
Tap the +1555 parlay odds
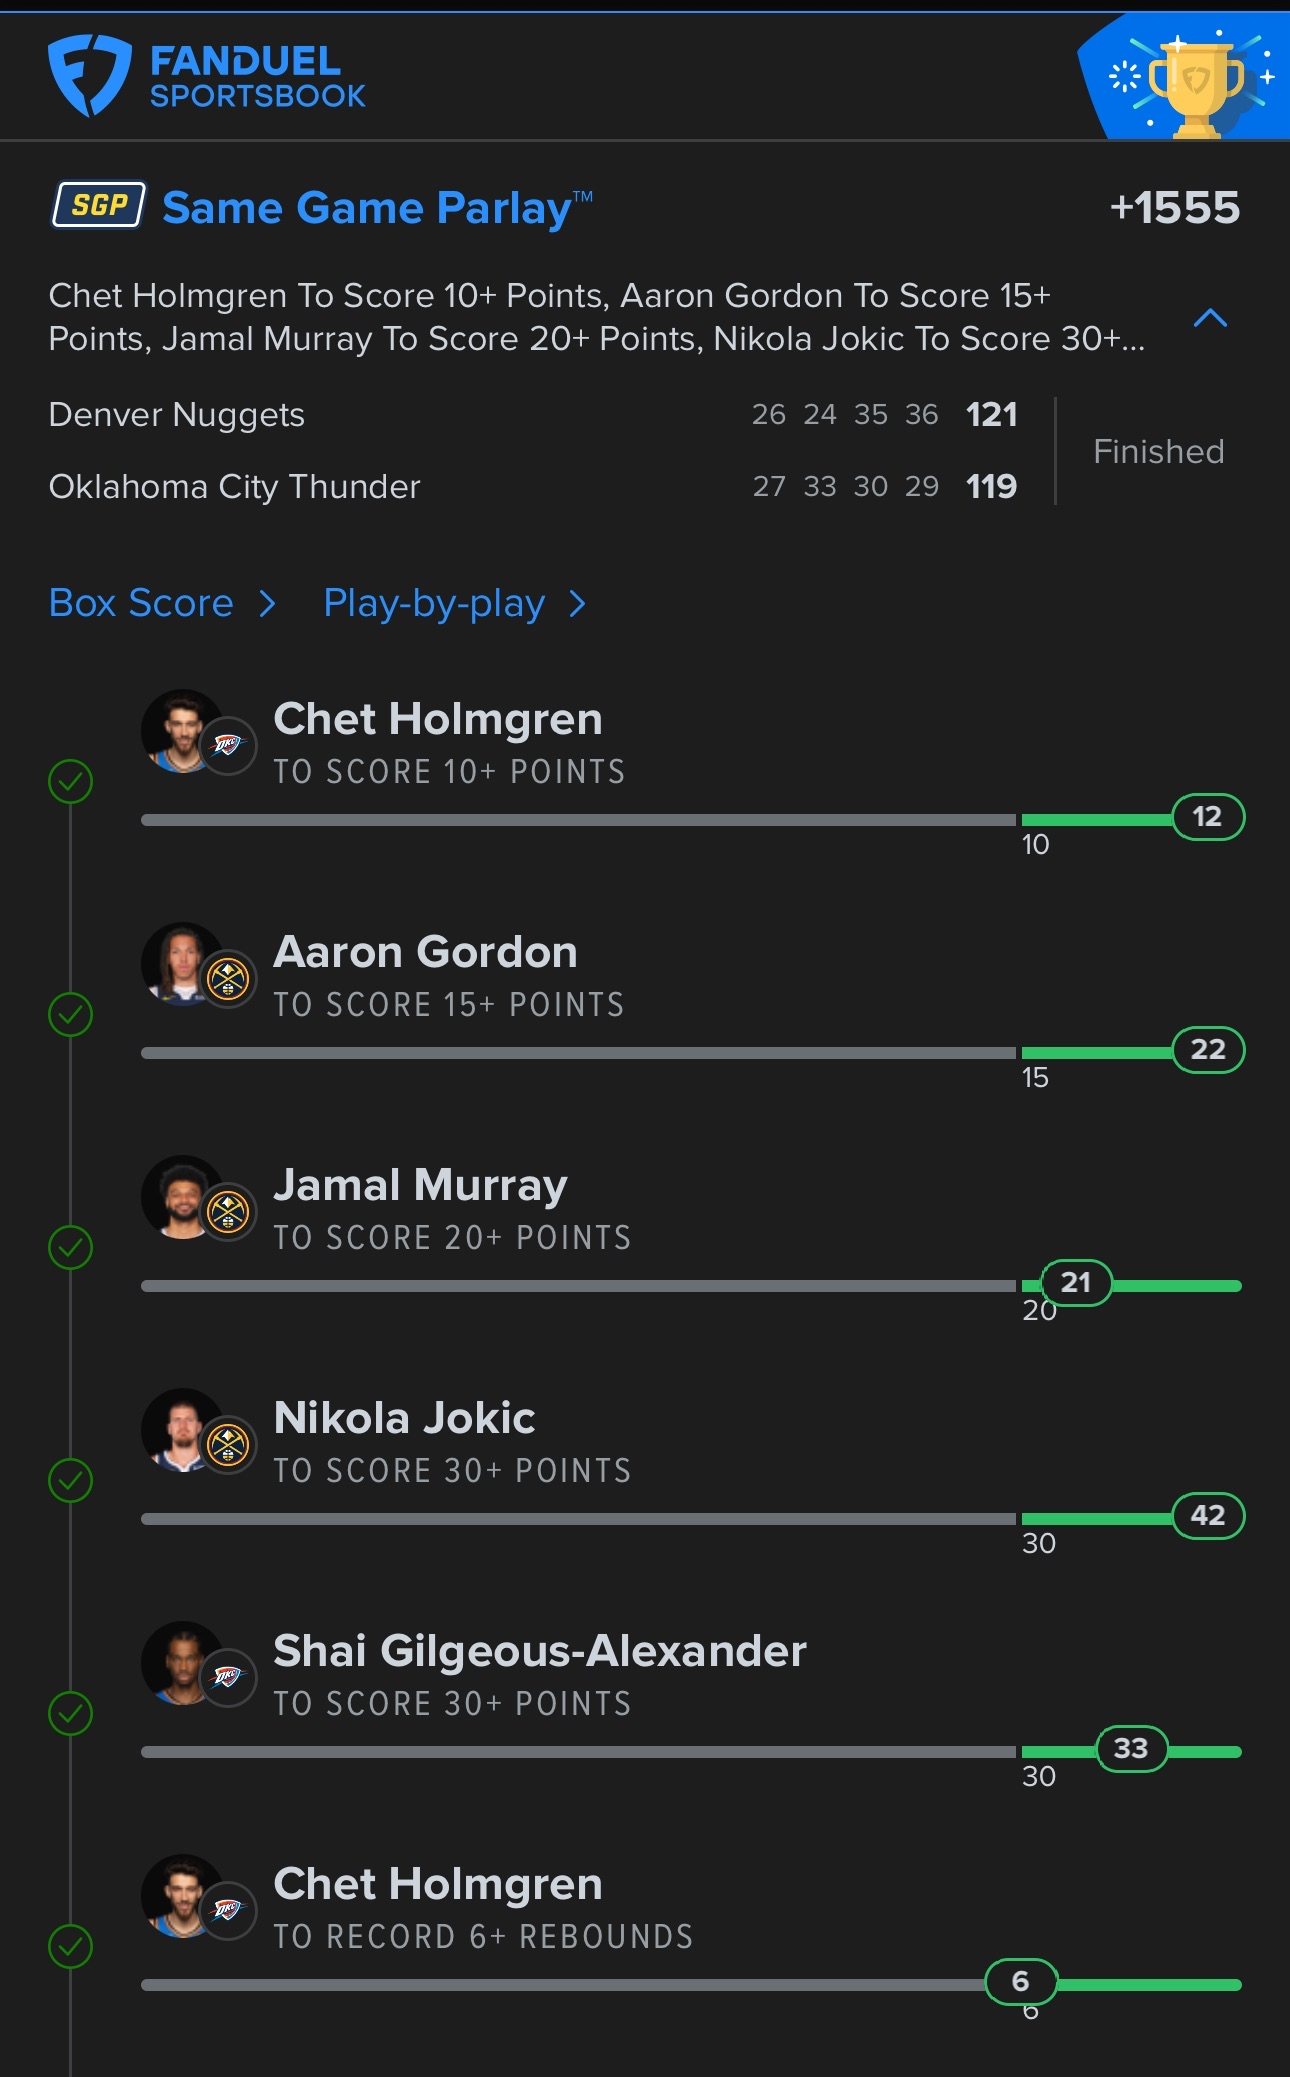tap(1174, 208)
